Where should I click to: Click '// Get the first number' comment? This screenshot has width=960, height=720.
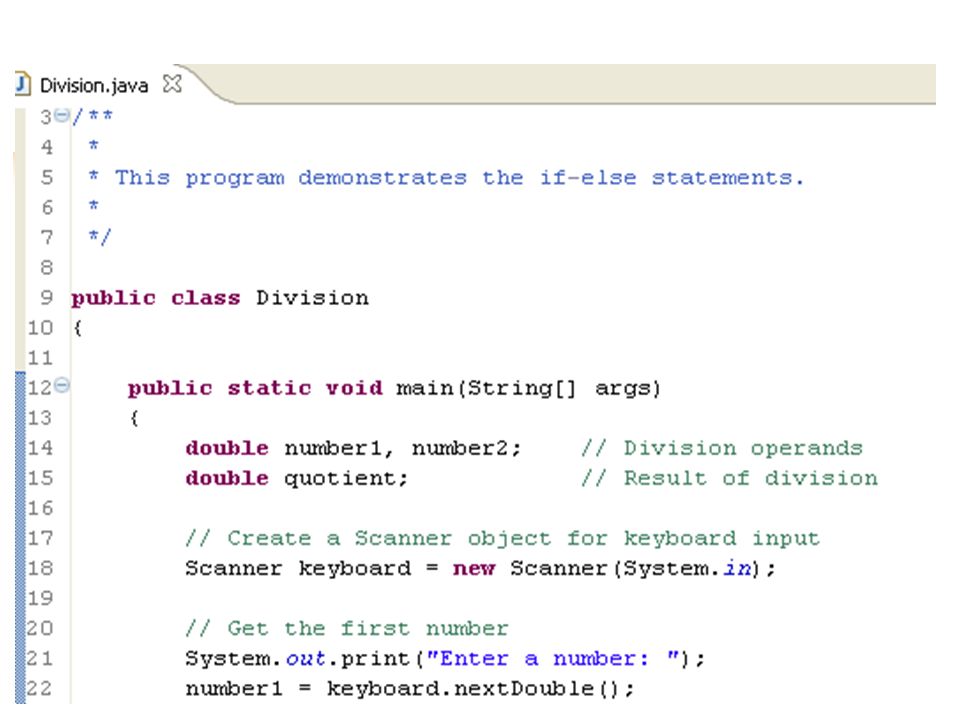[347, 629]
